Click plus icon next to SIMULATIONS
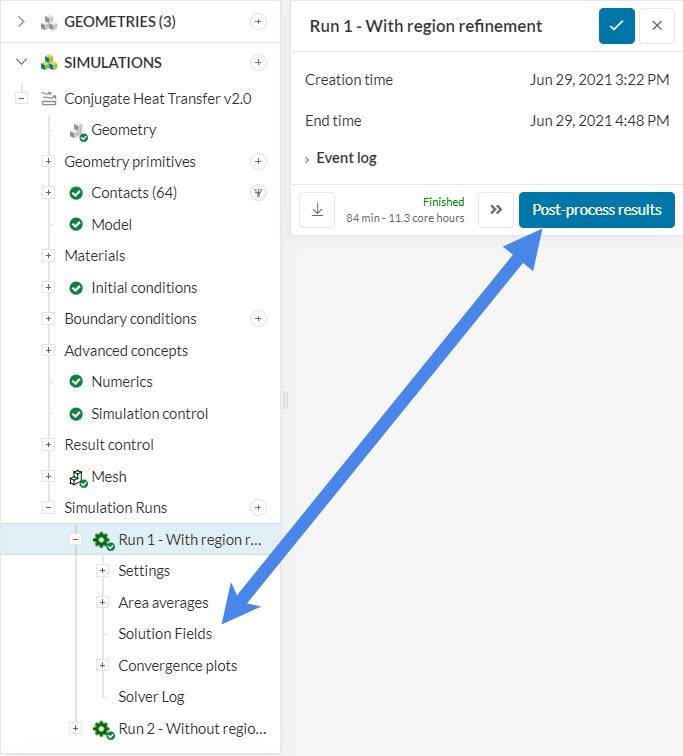The height and width of the screenshot is (756, 683). click(x=258, y=63)
